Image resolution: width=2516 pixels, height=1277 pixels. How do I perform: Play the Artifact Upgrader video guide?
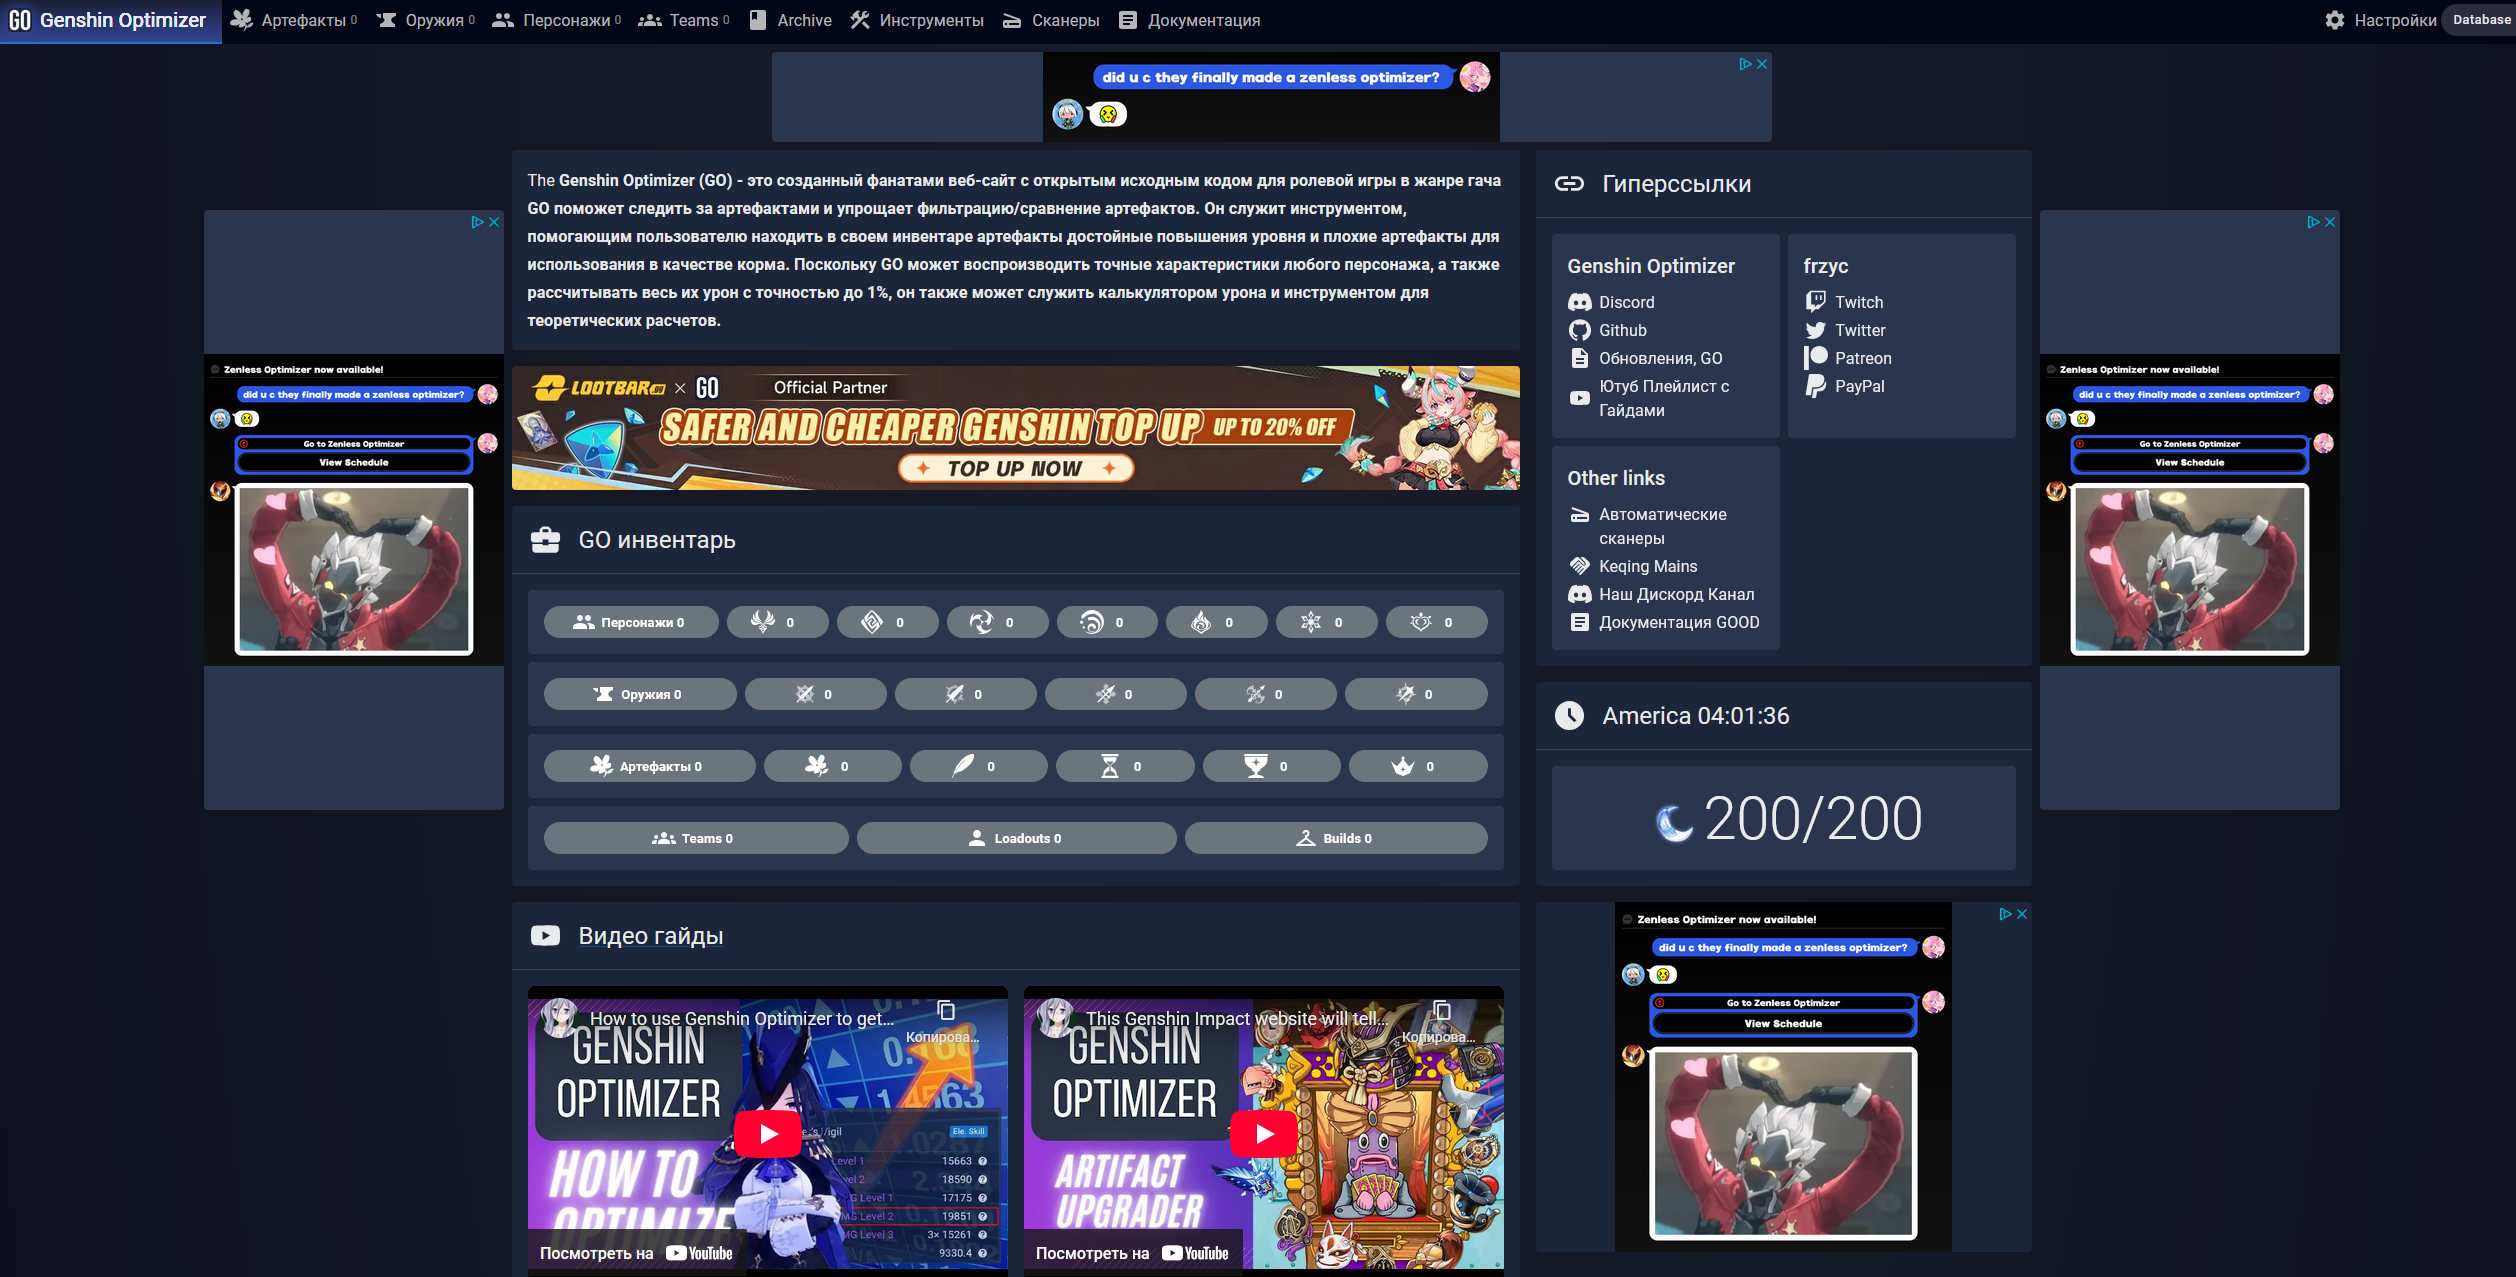pyautogui.click(x=1263, y=1133)
